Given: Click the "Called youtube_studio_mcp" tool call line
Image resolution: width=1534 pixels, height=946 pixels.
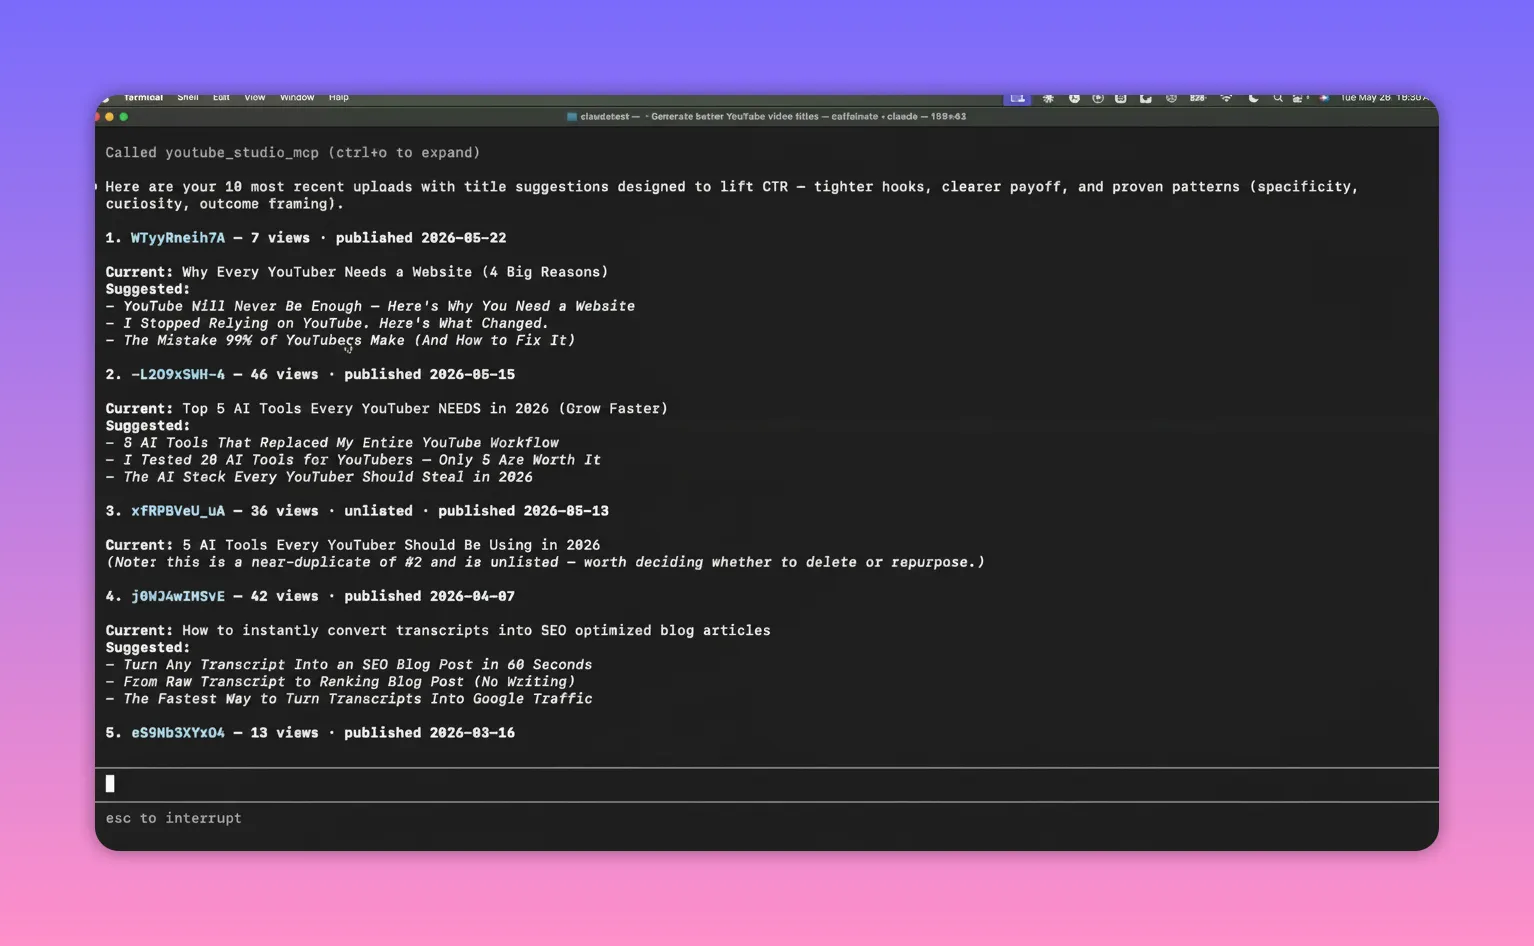Looking at the screenshot, I should [x=293, y=153].
